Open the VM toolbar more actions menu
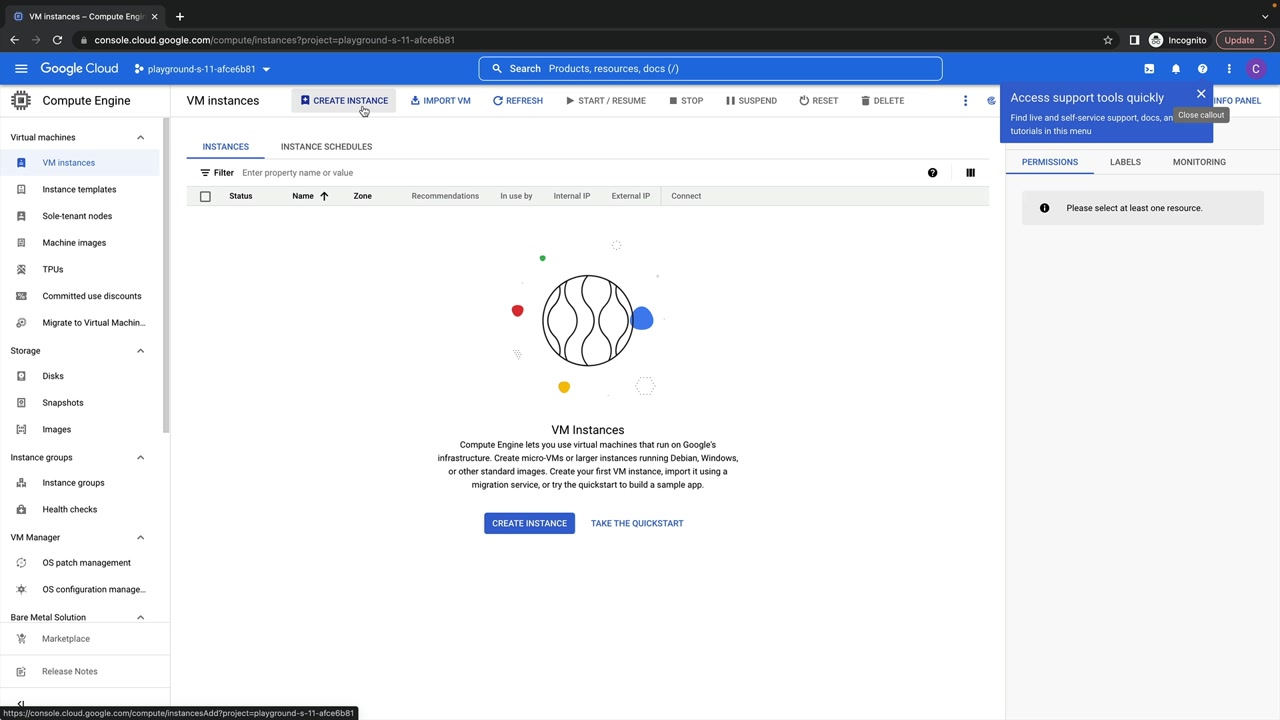This screenshot has width=1280, height=720. [x=965, y=101]
